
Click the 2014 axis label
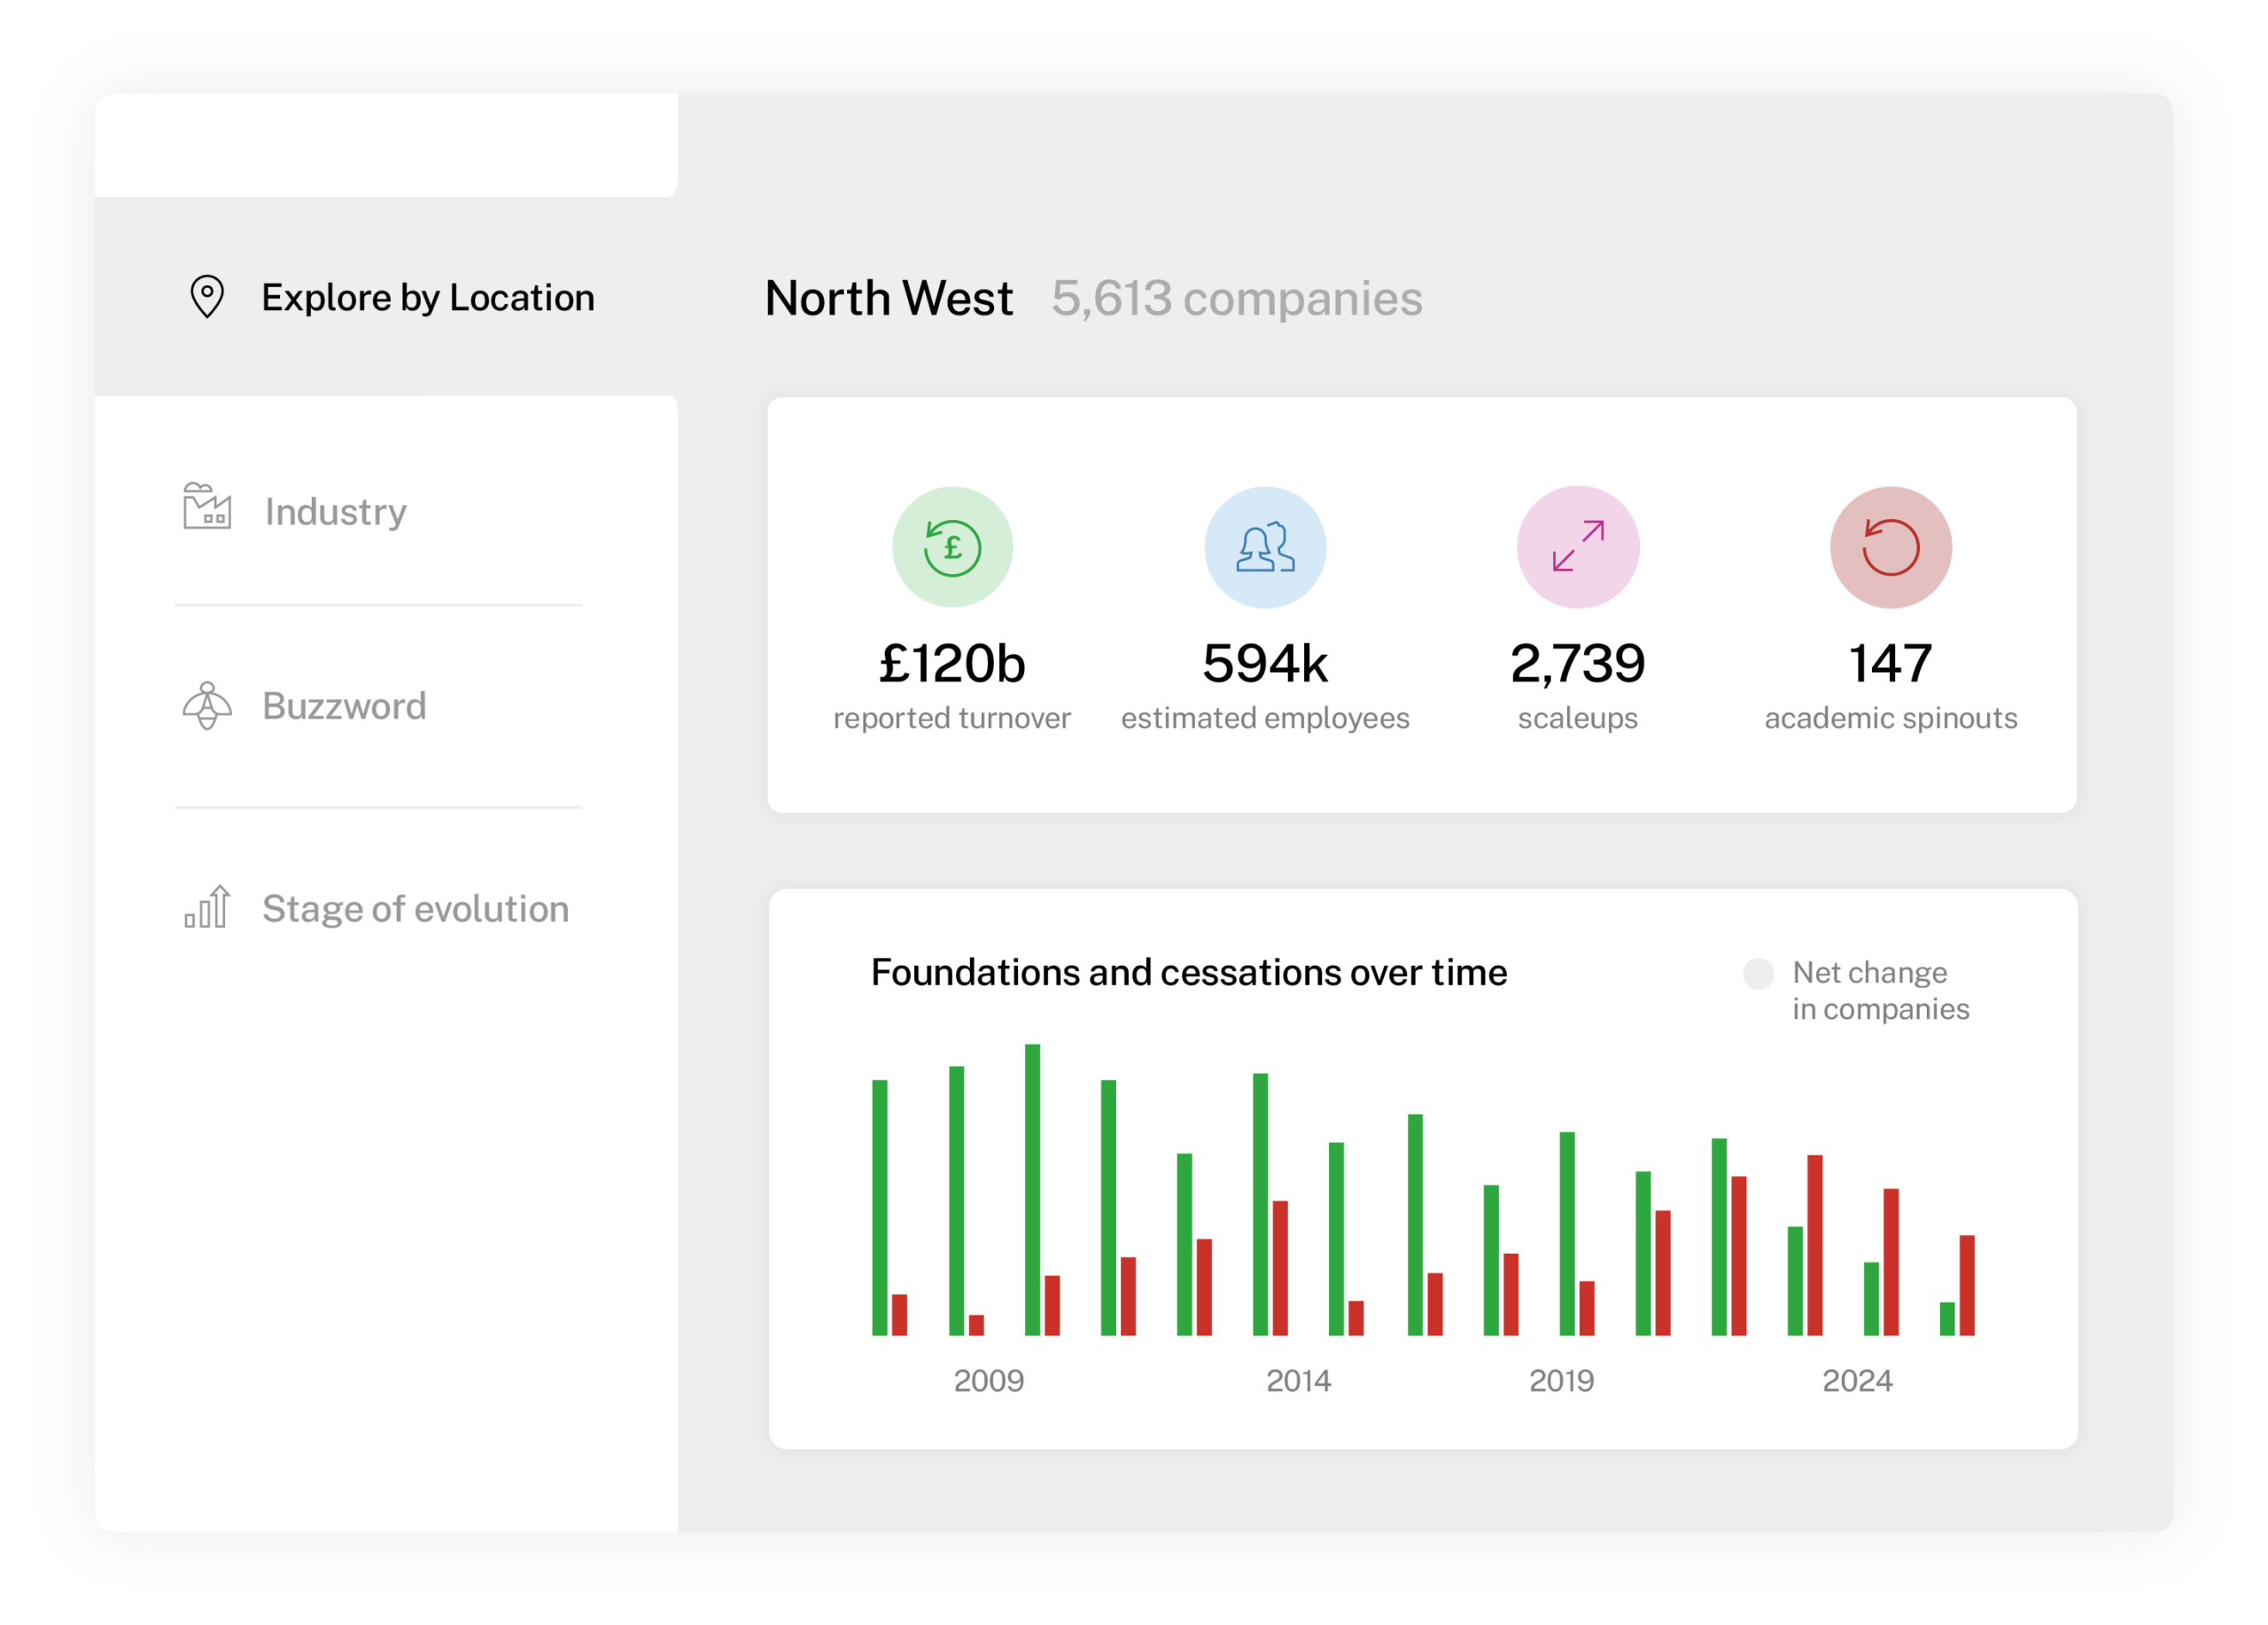(1299, 1381)
